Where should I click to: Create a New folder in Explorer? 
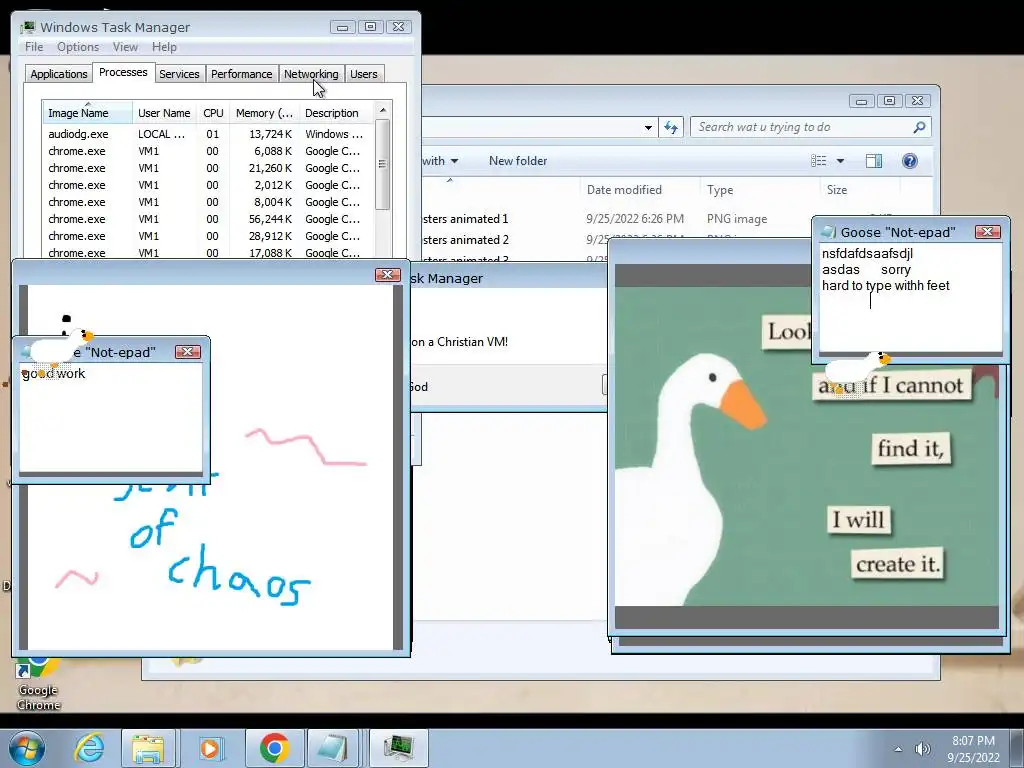[x=518, y=161]
